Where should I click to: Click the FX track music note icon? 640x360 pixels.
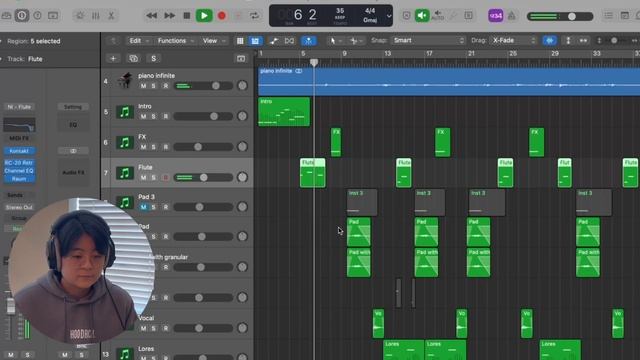point(125,142)
